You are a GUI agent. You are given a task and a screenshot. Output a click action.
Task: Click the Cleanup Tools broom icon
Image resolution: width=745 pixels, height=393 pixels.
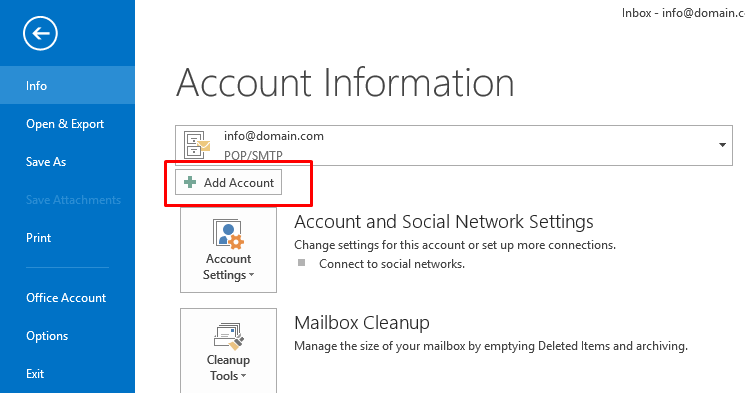[x=229, y=336]
